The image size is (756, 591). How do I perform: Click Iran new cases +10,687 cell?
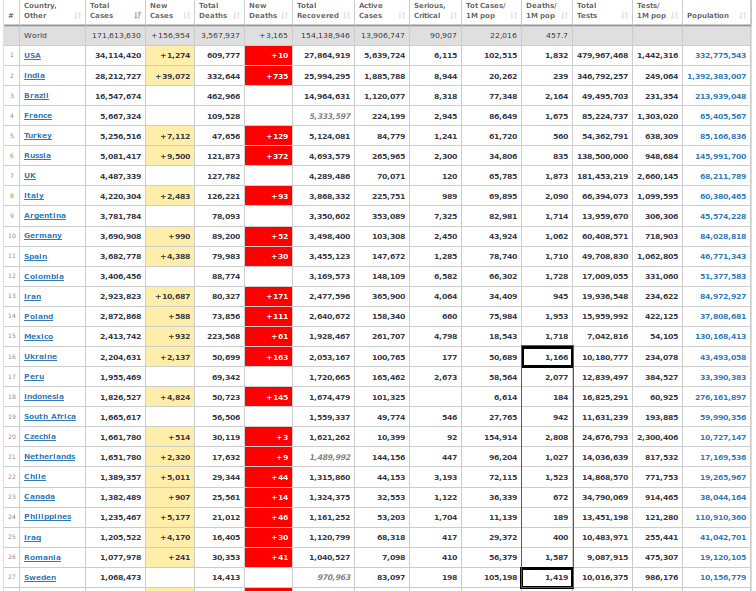coord(170,296)
